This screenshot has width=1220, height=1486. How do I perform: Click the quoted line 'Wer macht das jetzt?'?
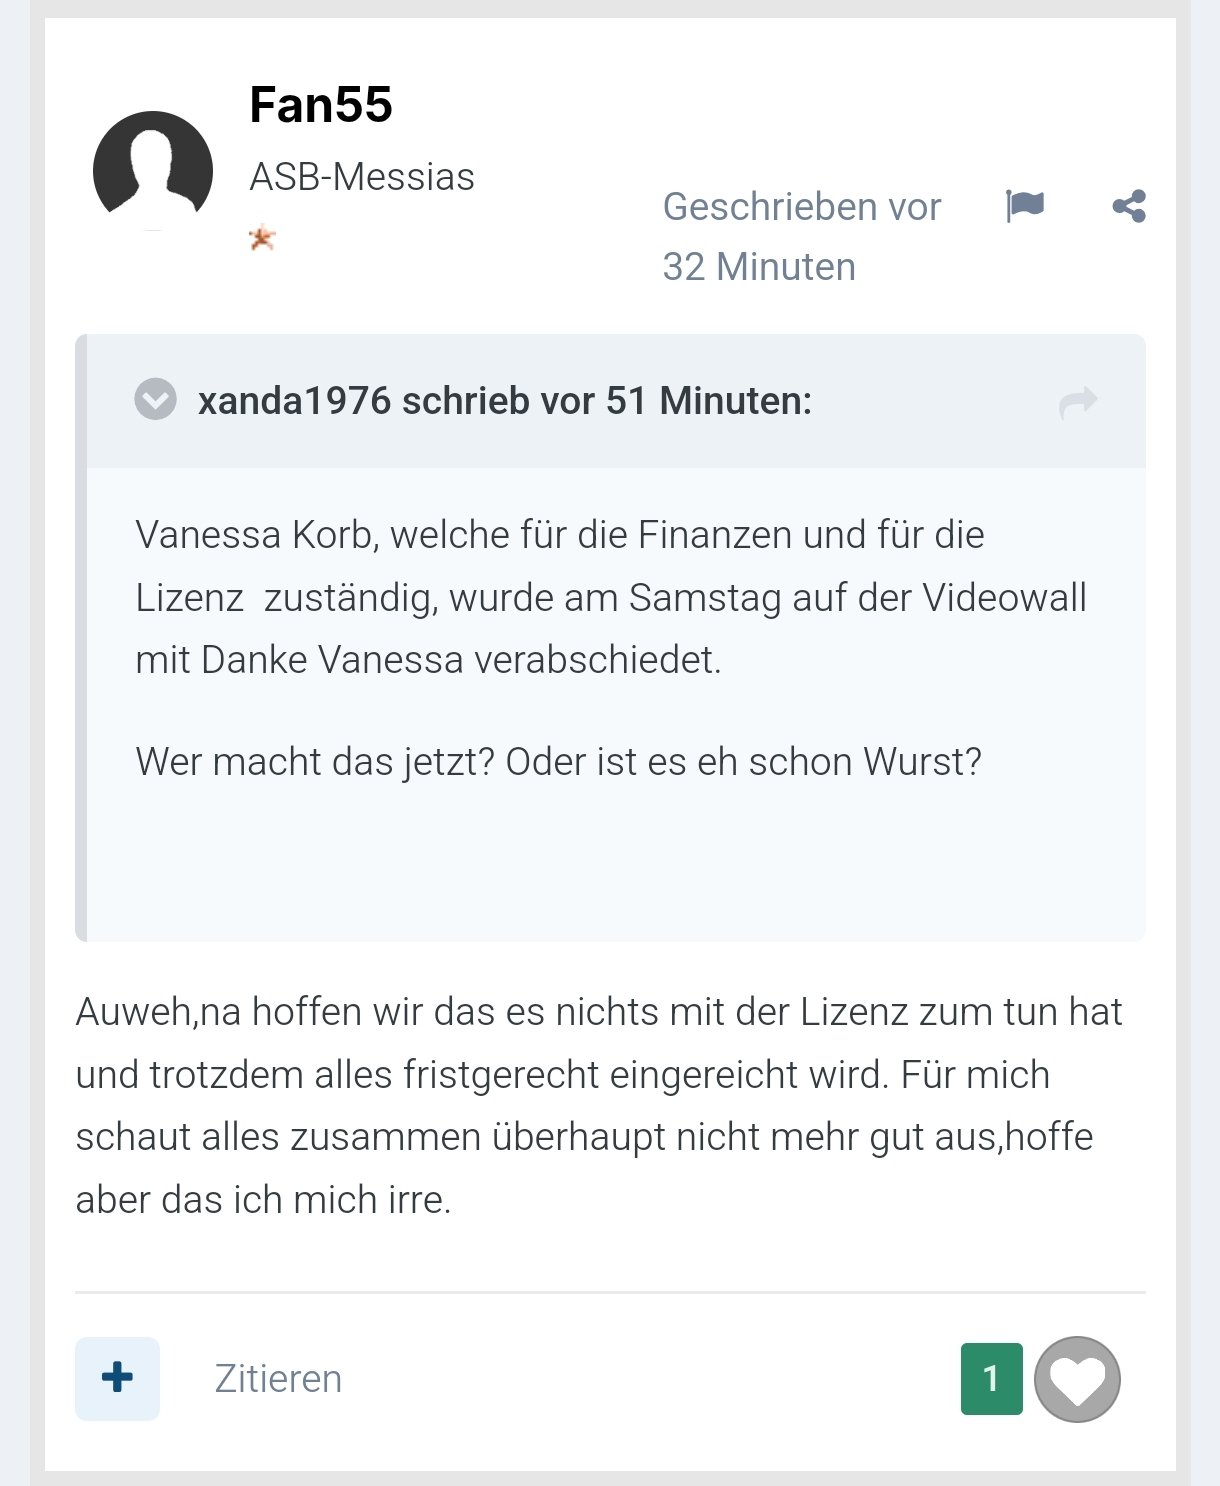[x=558, y=762]
